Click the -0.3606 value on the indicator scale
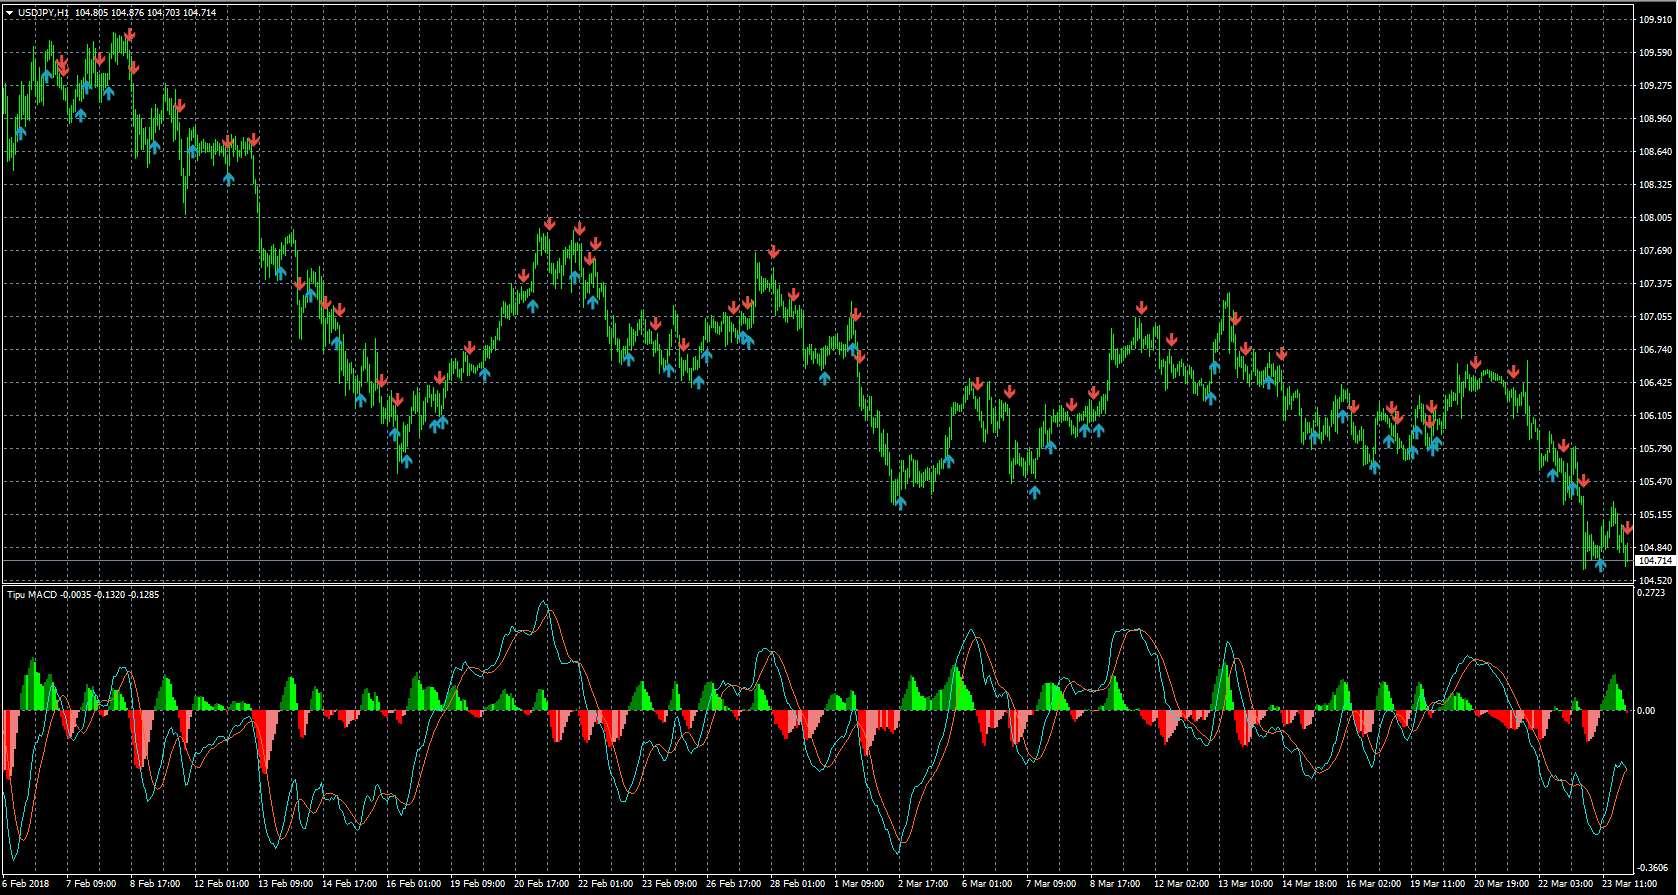The height and width of the screenshot is (895, 1678). point(1652,867)
